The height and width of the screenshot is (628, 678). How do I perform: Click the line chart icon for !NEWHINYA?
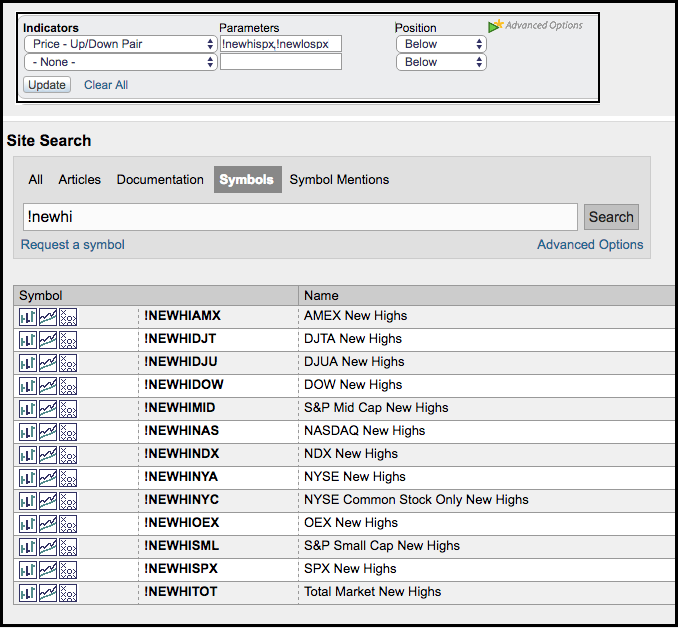click(x=48, y=477)
